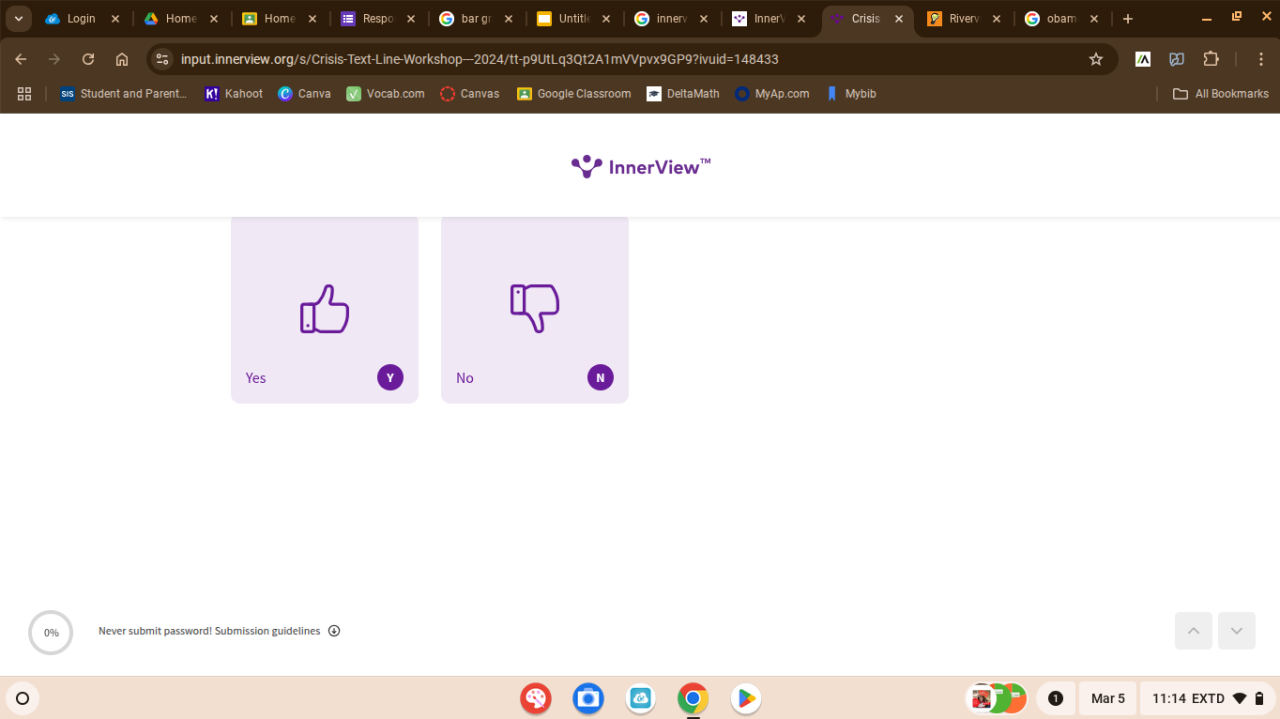Bookmark this page with the star
1280x719 pixels.
(x=1096, y=59)
